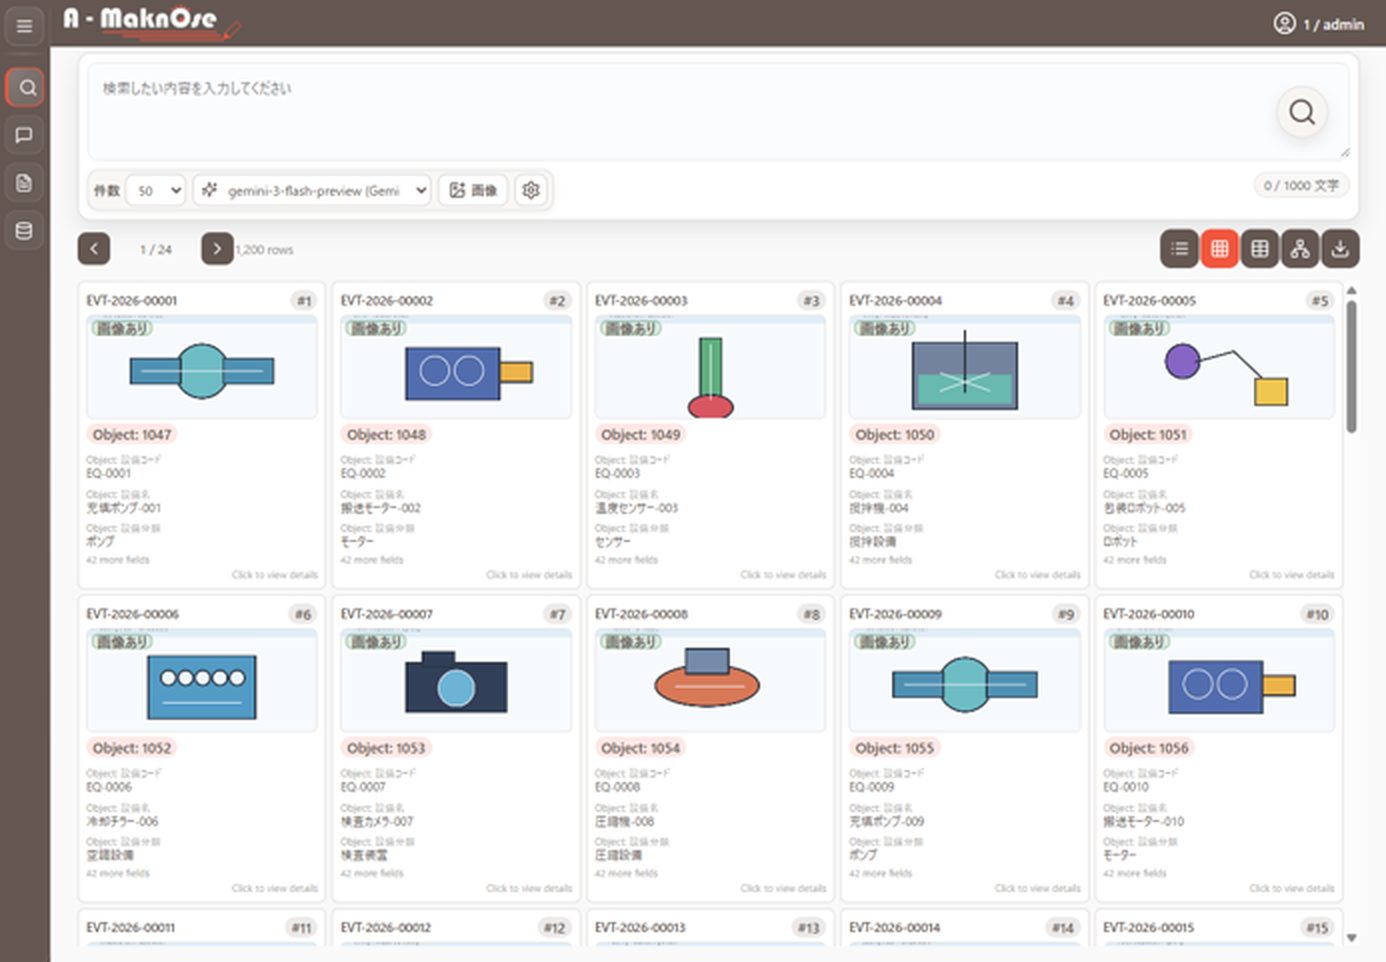The width and height of the screenshot is (1386, 962).
Task: Click the round magnifier search button
Action: point(1301,112)
